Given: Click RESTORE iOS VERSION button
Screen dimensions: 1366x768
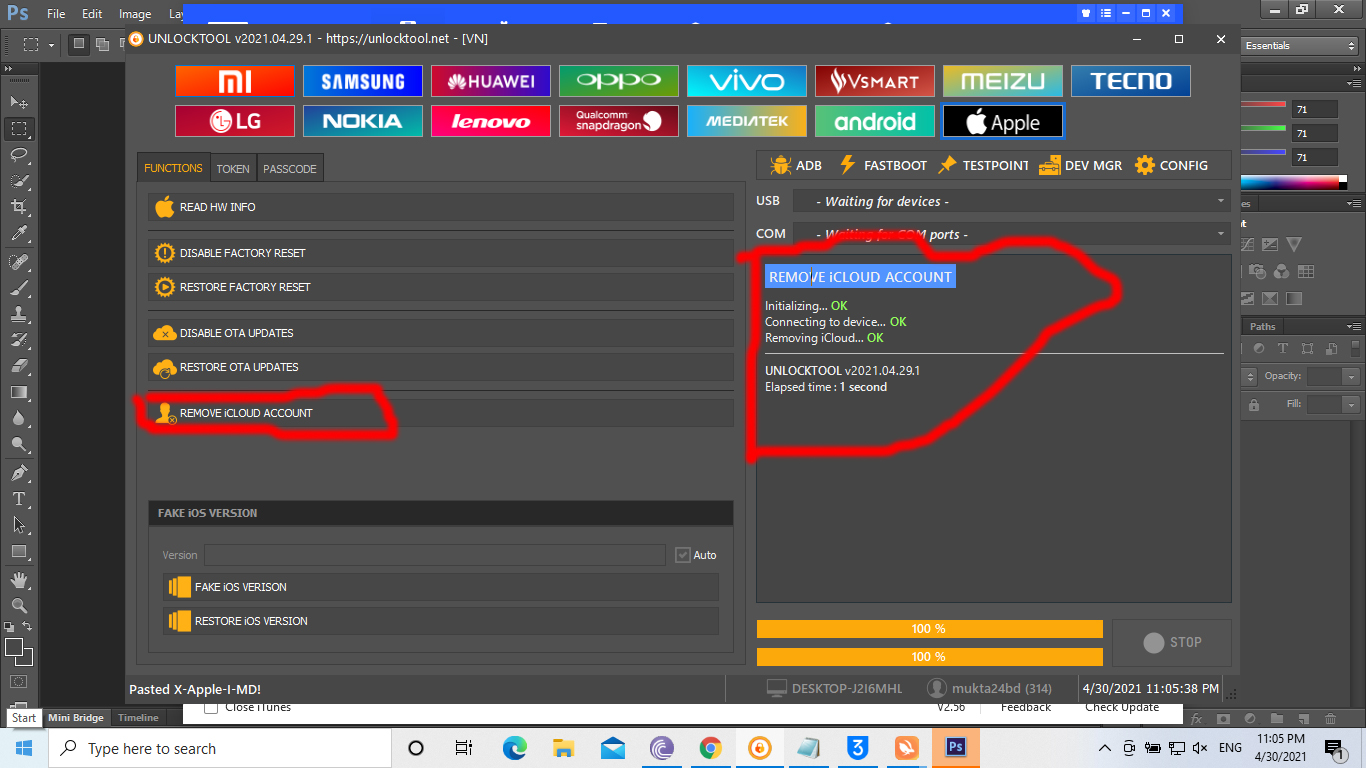Looking at the screenshot, I should [440, 621].
